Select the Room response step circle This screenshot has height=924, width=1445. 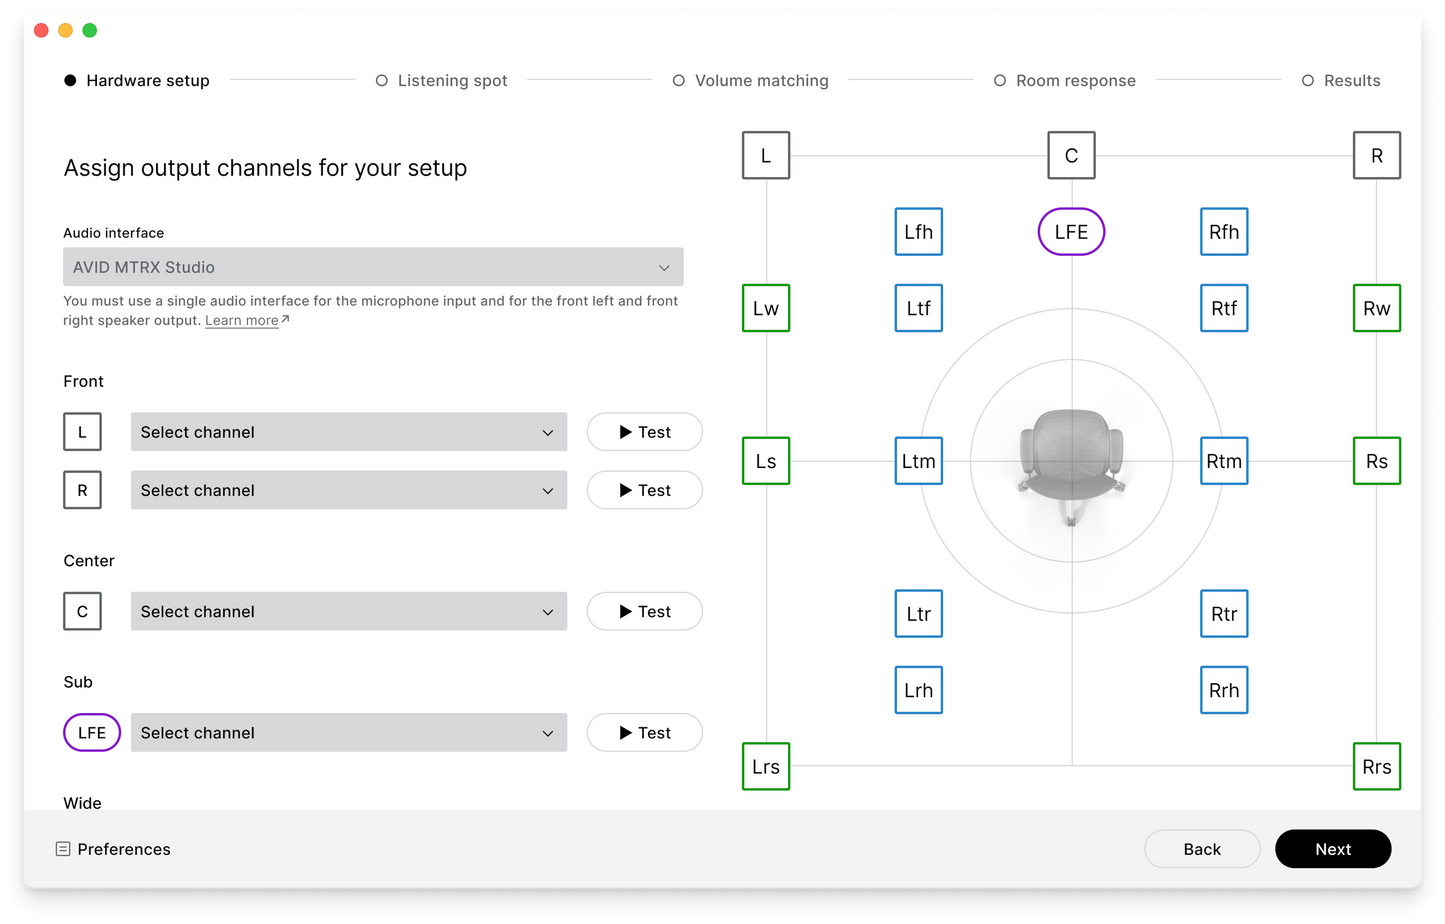pos(1000,80)
